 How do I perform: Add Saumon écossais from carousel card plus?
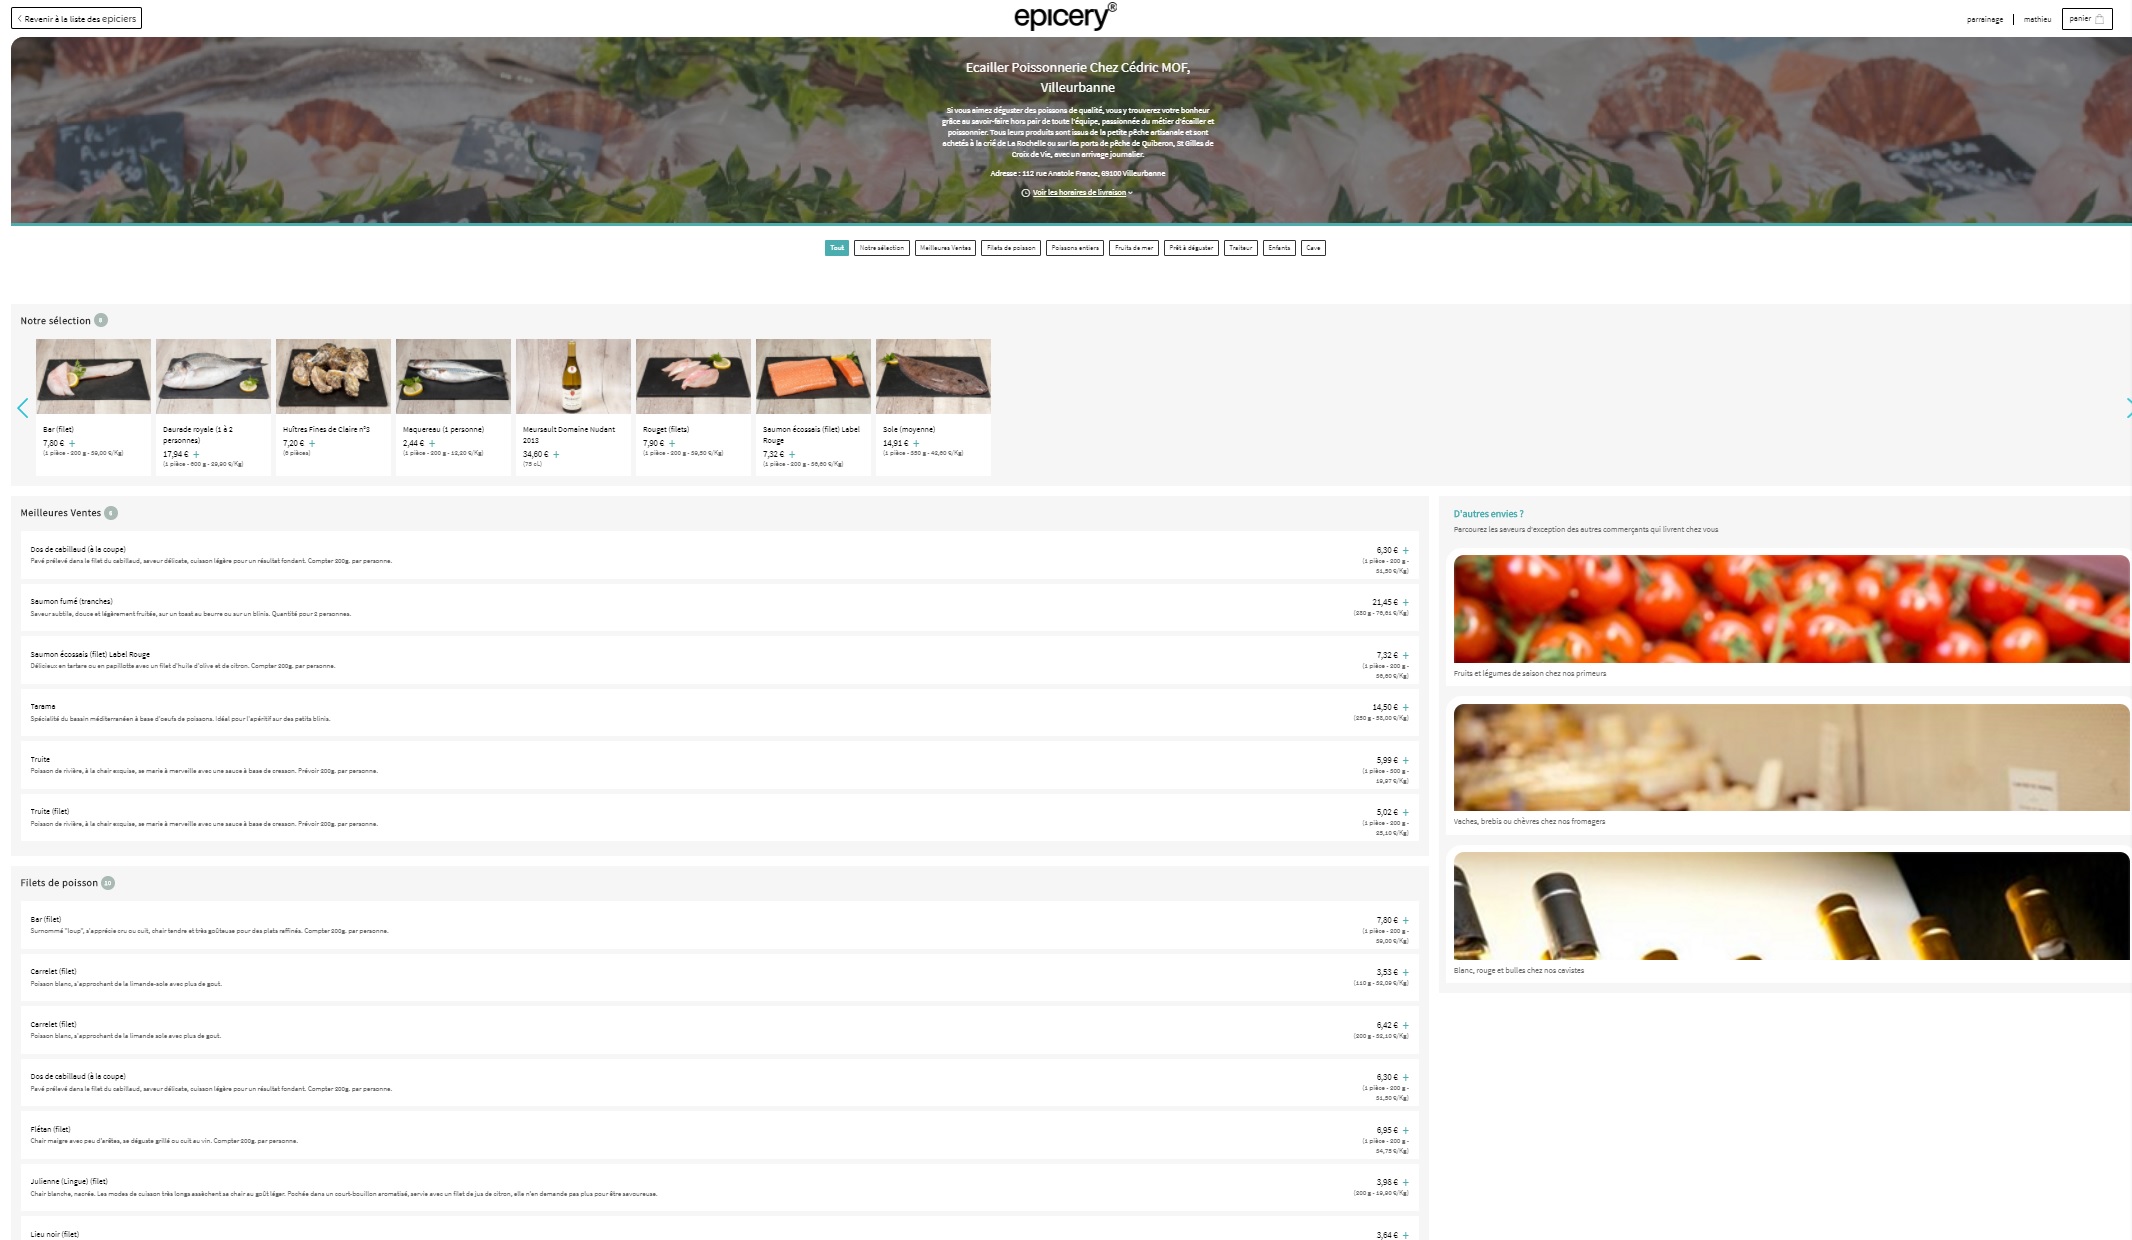pos(792,454)
